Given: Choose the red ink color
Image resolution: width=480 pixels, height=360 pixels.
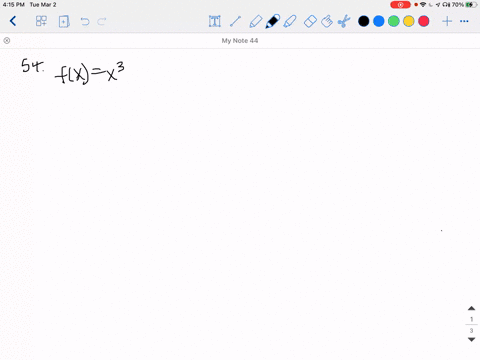Looking at the screenshot, I should pyautogui.click(x=424, y=21).
